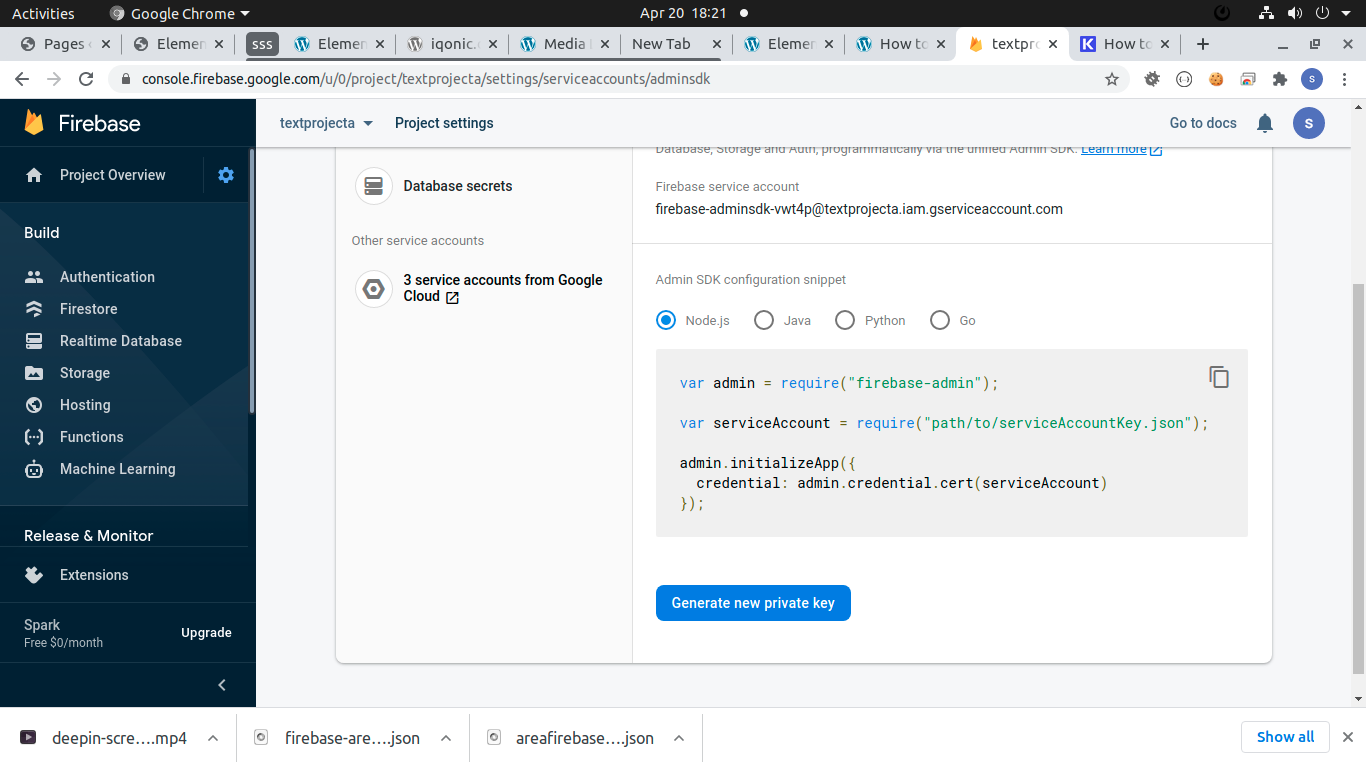The height and width of the screenshot is (768, 1366).
Task: Click the Firebase logo in the sidebar
Action: [x=83, y=123]
